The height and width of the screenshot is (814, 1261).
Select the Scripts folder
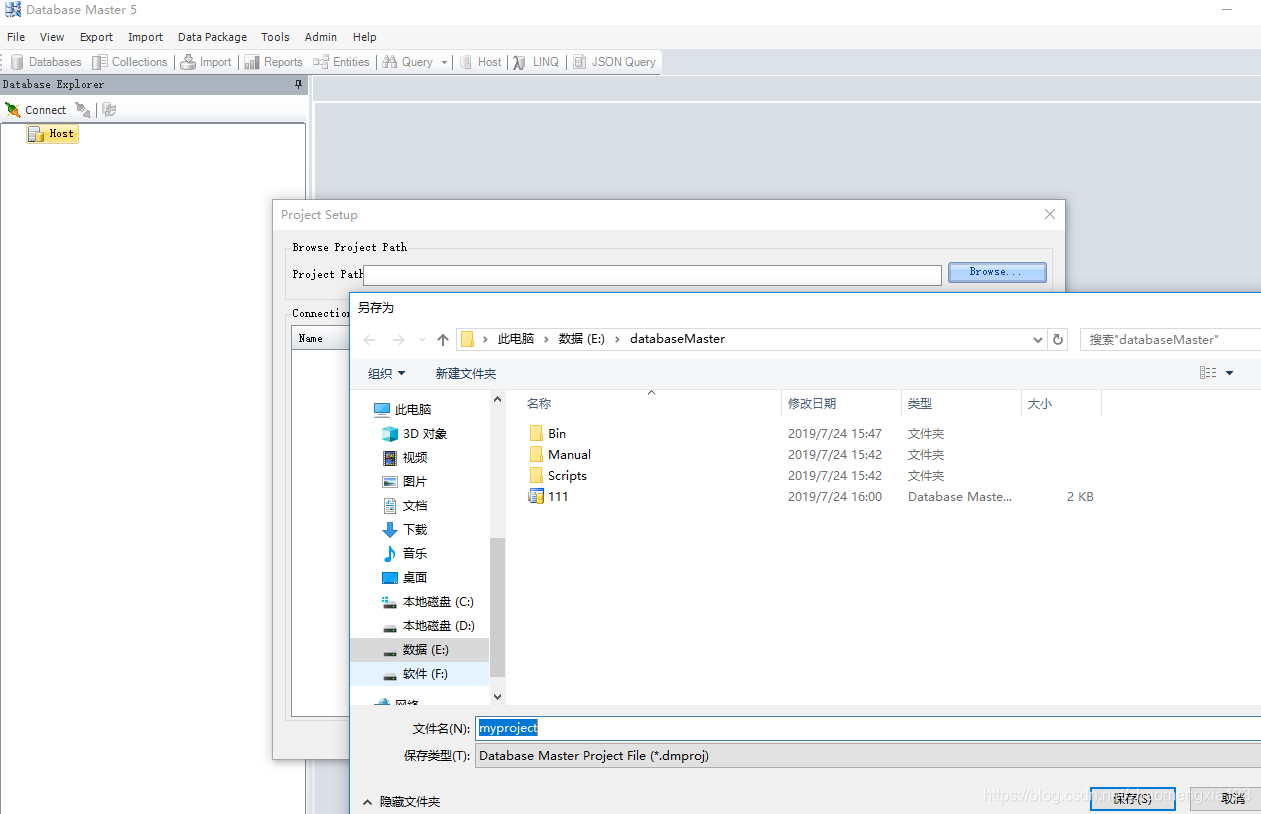click(x=558, y=476)
